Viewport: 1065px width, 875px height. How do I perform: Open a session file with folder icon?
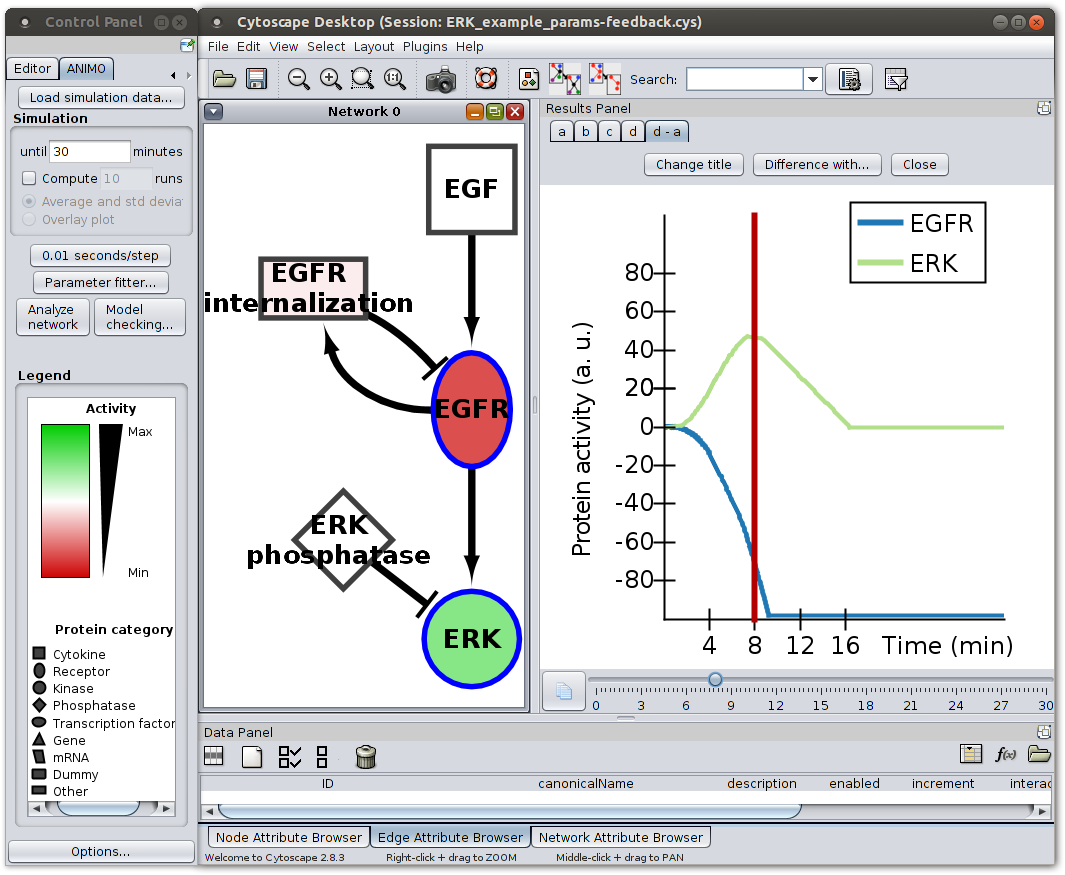[x=224, y=79]
